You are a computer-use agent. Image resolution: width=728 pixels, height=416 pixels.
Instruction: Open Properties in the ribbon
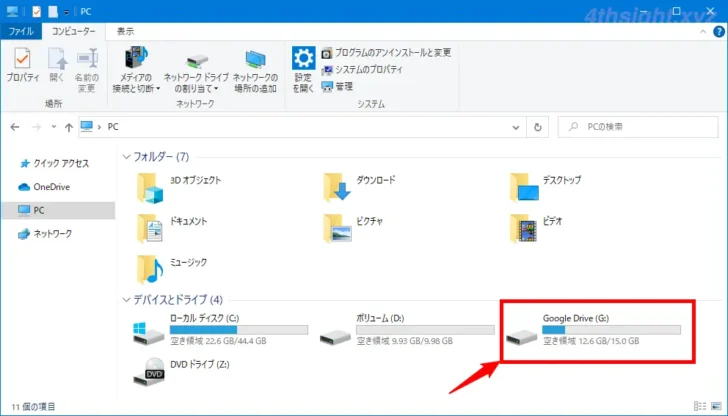[22, 65]
